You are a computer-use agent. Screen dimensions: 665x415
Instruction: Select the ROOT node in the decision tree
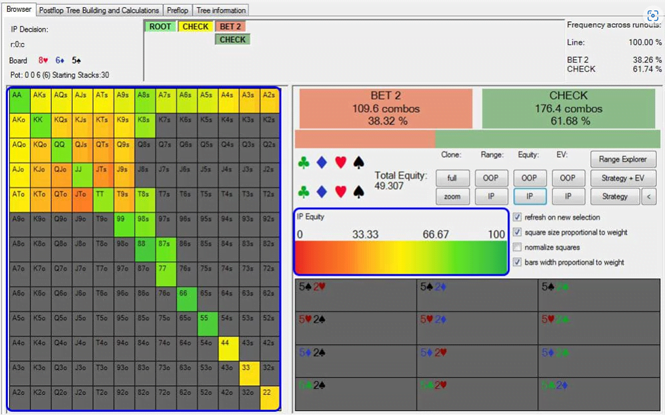pos(160,27)
